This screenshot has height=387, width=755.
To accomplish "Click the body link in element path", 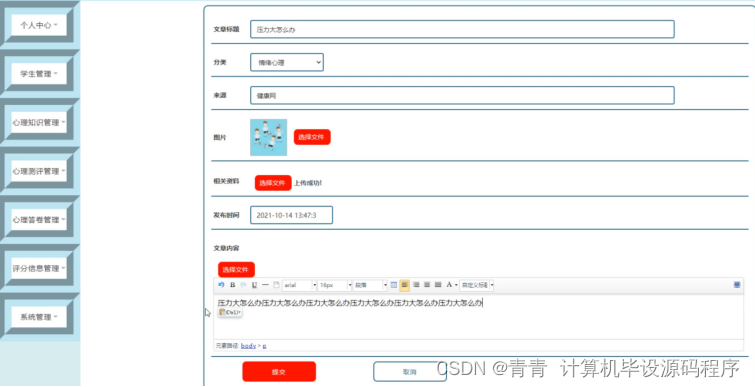I will point(248,346).
